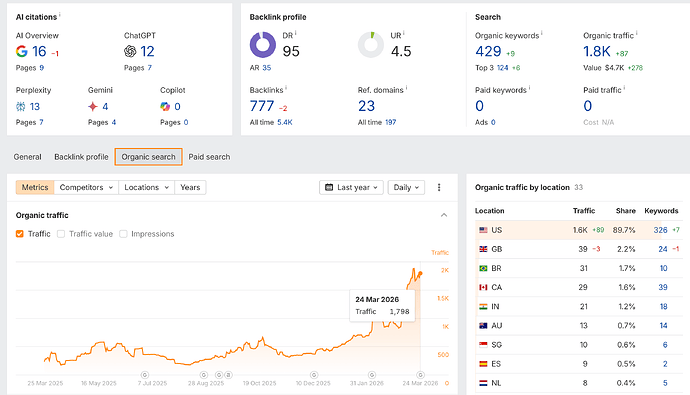Open the chart three-dot options menu
Image resolution: width=690 pixels, height=395 pixels.
(x=439, y=187)
